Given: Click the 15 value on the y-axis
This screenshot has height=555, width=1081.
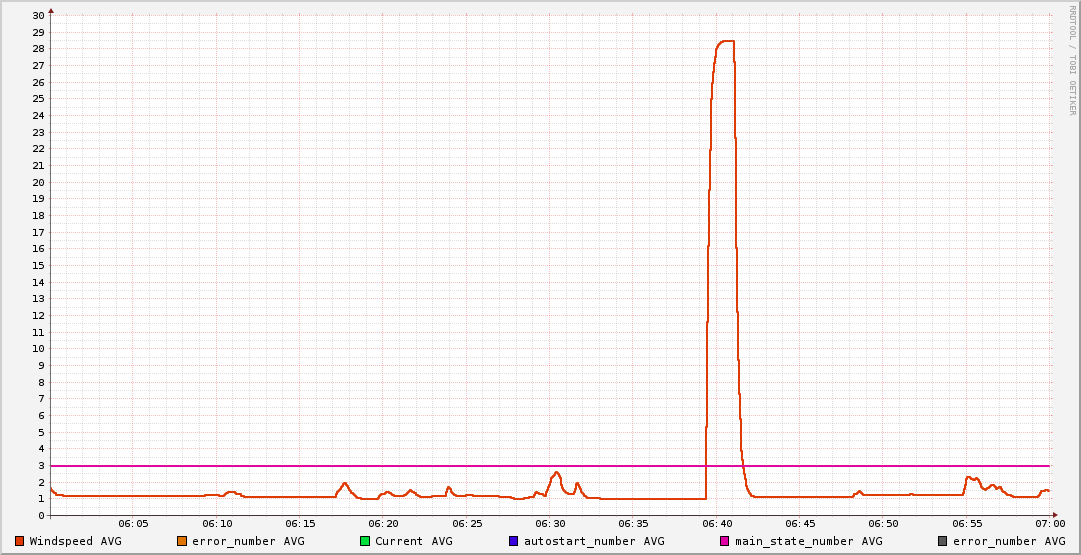Looking at the screenshot, I should click(x=38, y=266).
